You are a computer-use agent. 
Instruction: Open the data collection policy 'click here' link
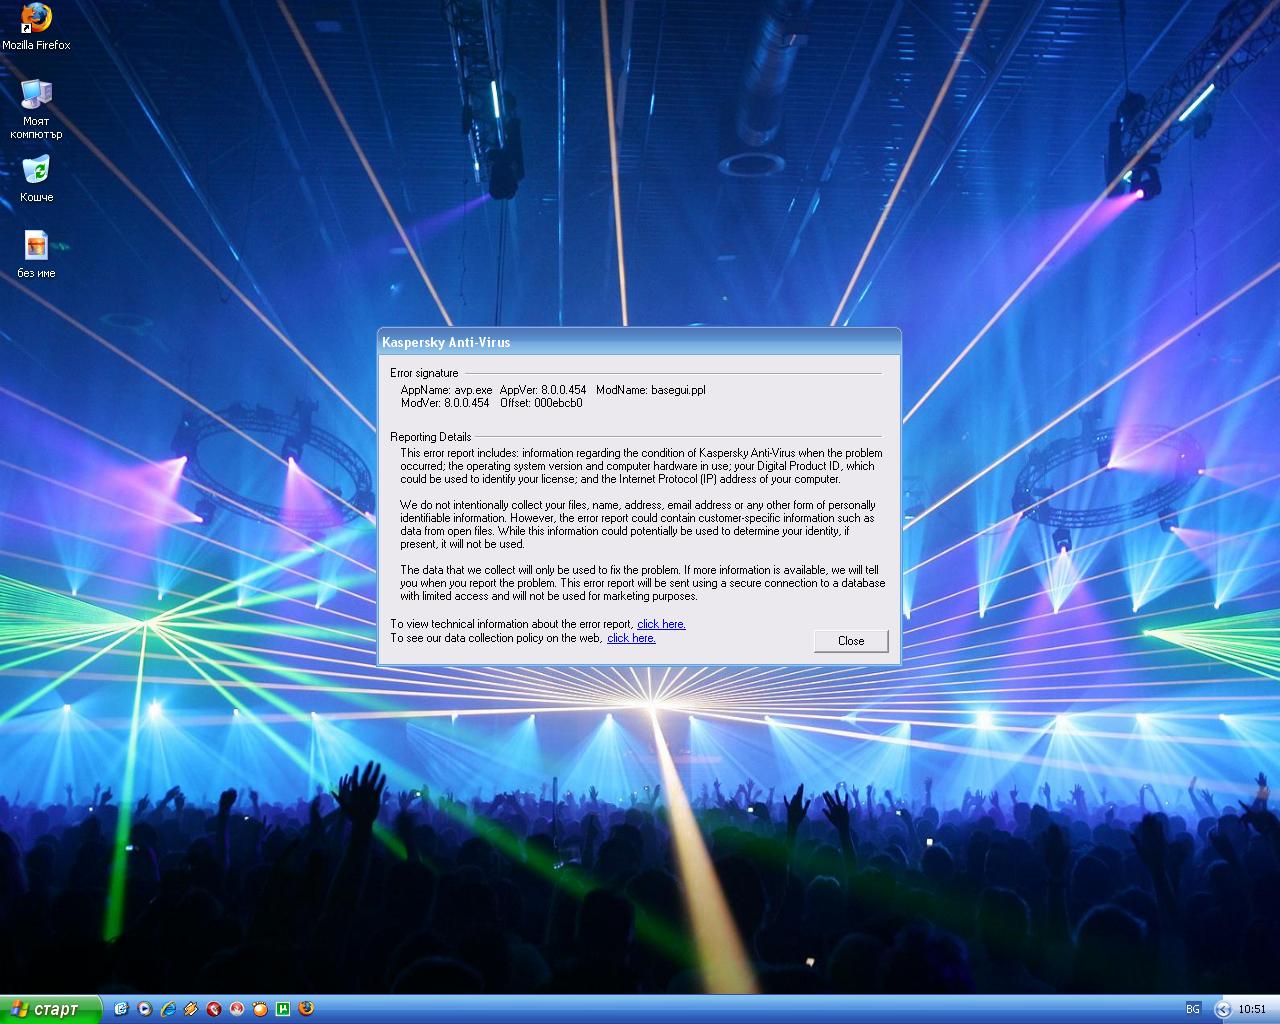tap(631, 638)
